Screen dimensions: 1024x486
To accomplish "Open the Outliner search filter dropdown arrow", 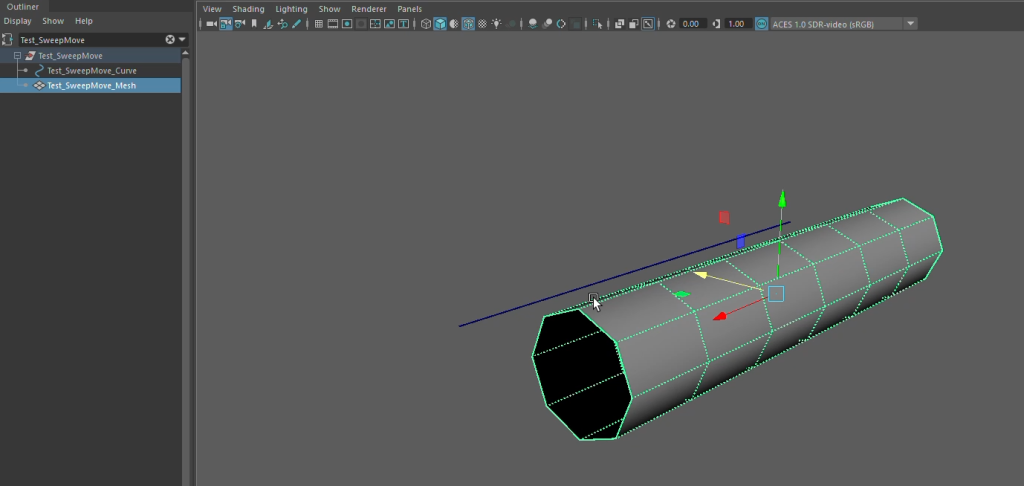I will [x=182, y=40].
